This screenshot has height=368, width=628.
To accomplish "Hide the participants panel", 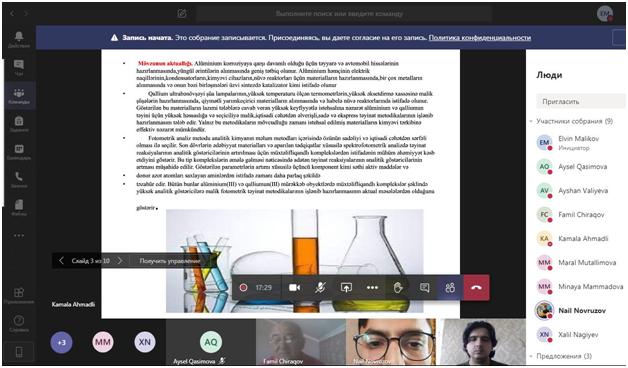I will point(450,288).
